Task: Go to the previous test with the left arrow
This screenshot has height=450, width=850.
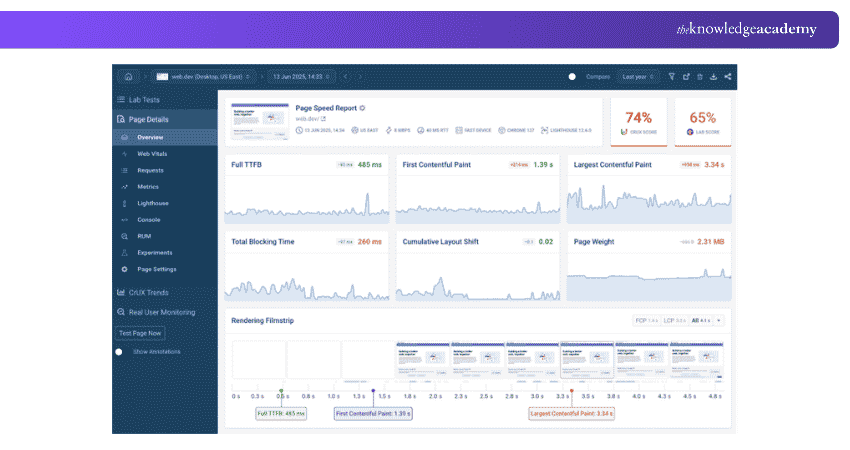Action: pos(345,76)
